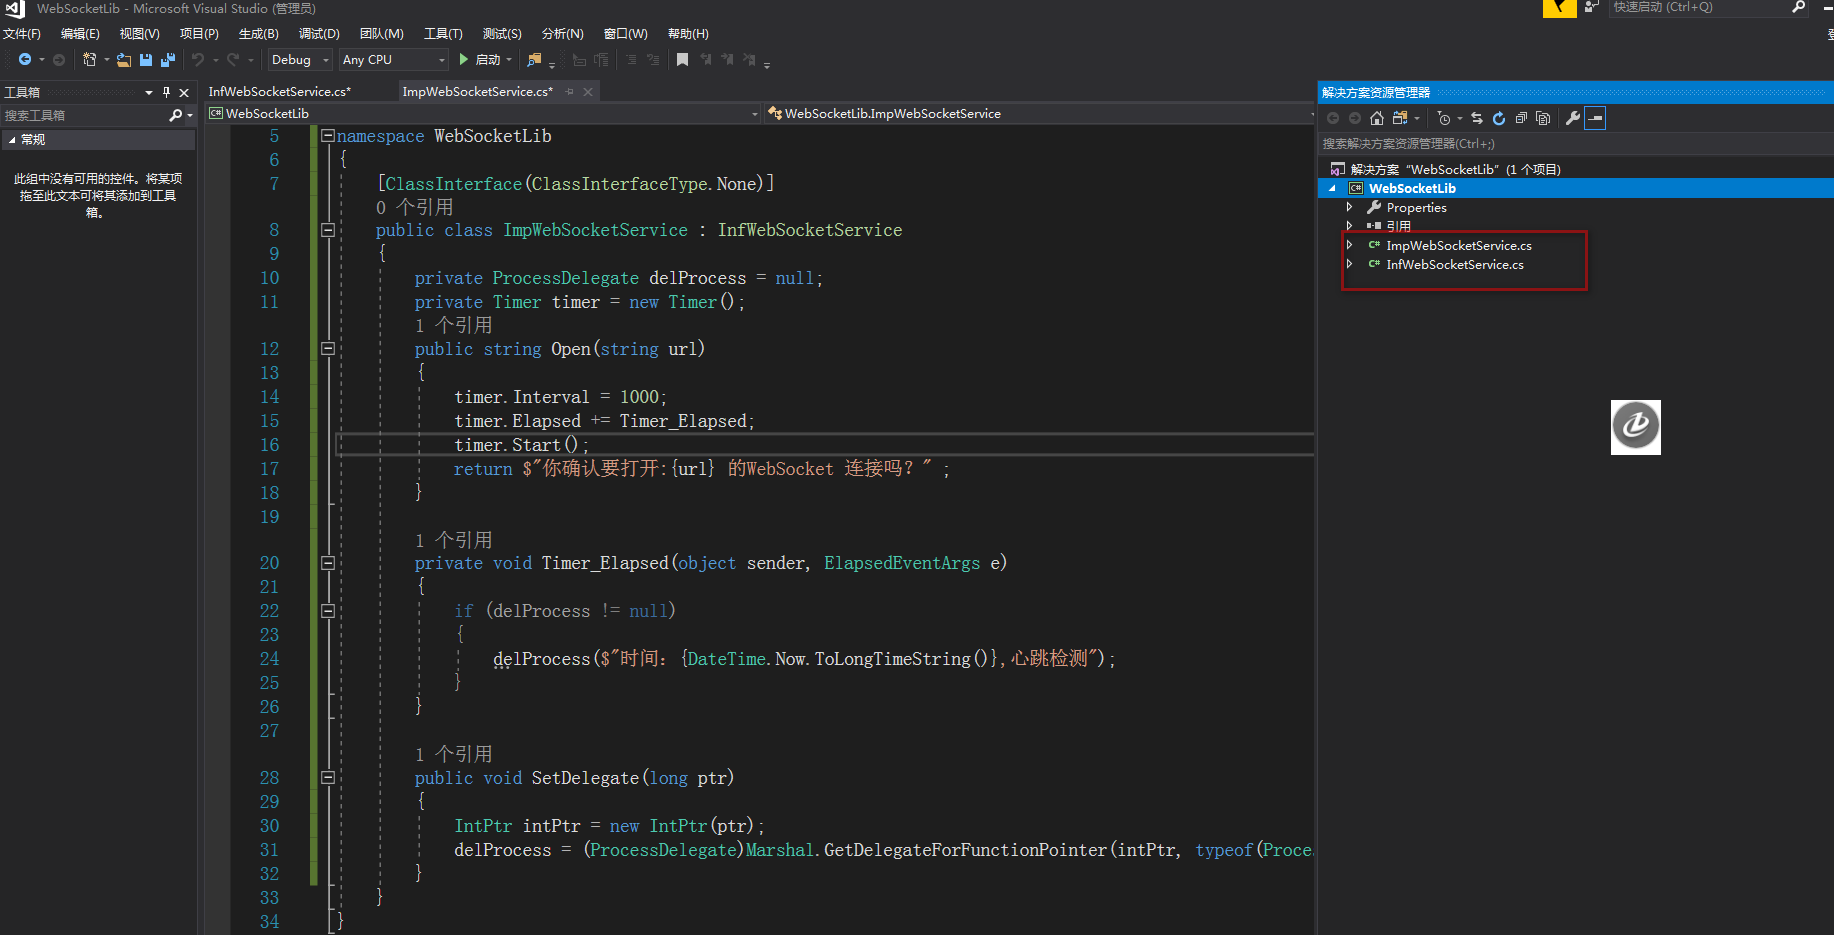Click the green Start (启动) debugging button
Image resolution: width=1834 pixels, height=935 pixels.
(480, 60)
